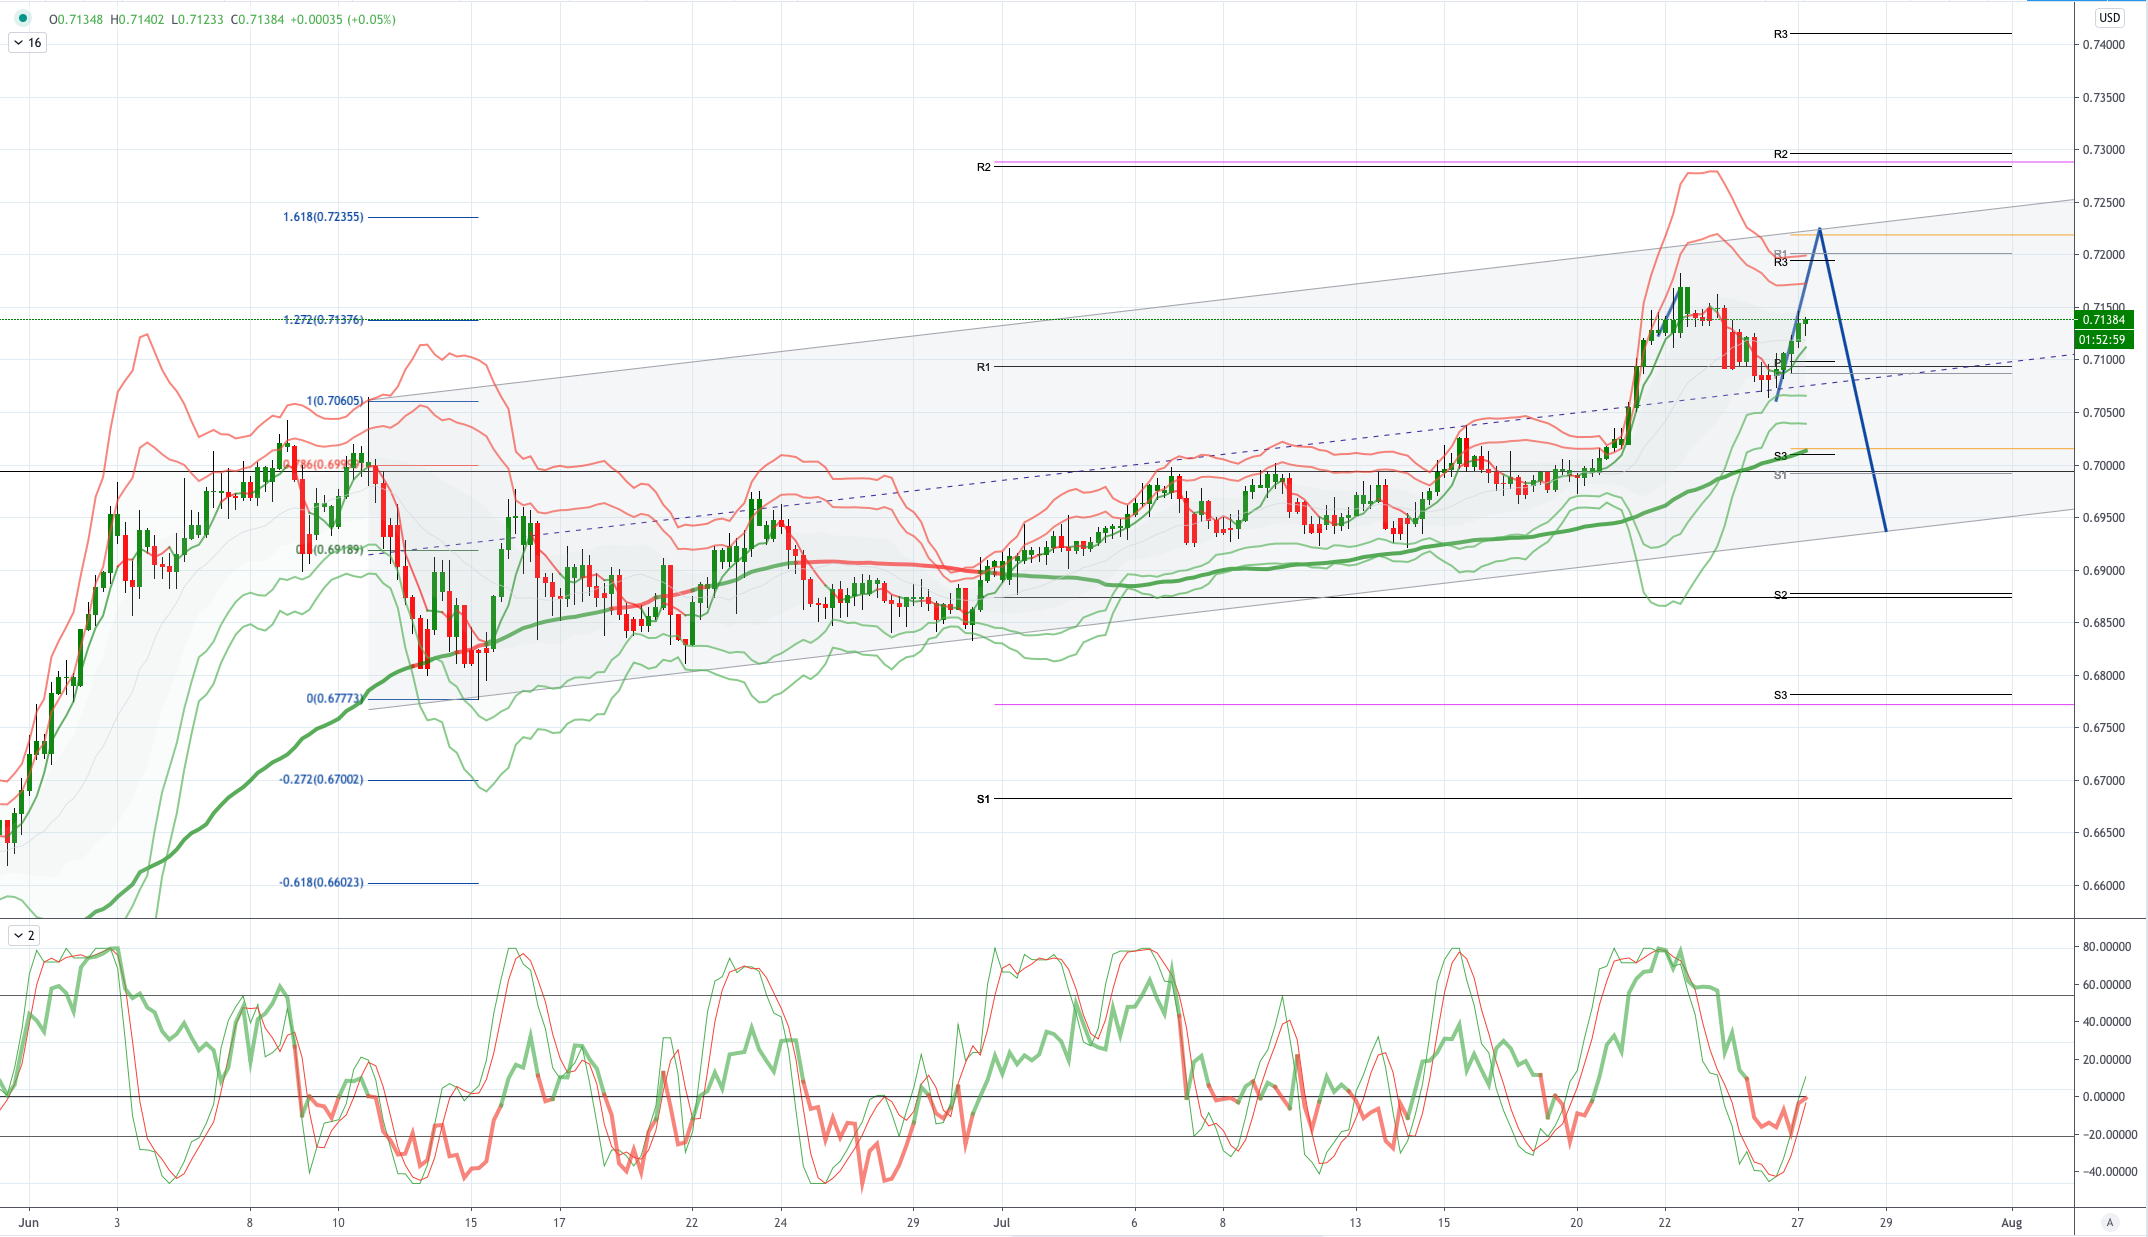Collapse the lower pane's 2 indicators legend
The image size is (2148, 1237).
(24, 936)
